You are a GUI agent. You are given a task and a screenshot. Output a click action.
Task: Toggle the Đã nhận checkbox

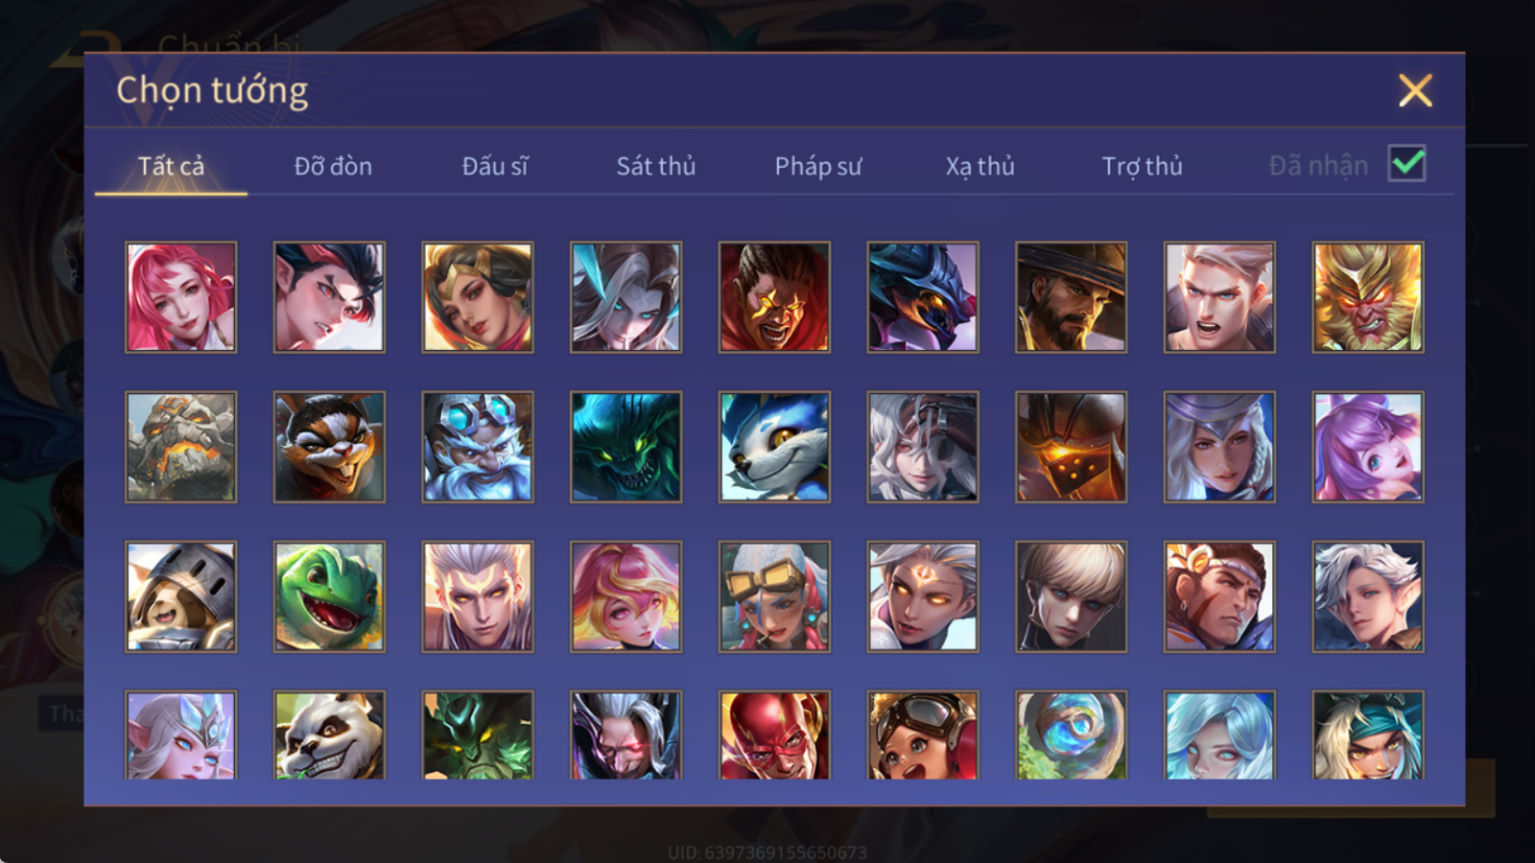click(1407, 163)
